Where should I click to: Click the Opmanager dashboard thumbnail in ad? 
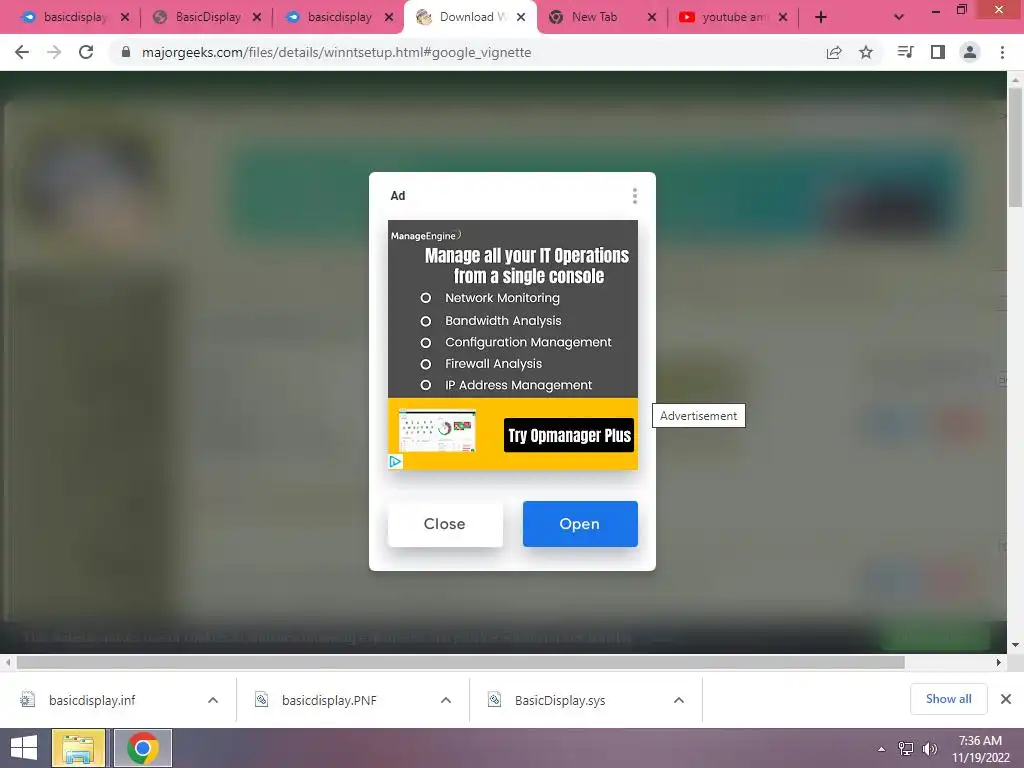pos(437,430)
